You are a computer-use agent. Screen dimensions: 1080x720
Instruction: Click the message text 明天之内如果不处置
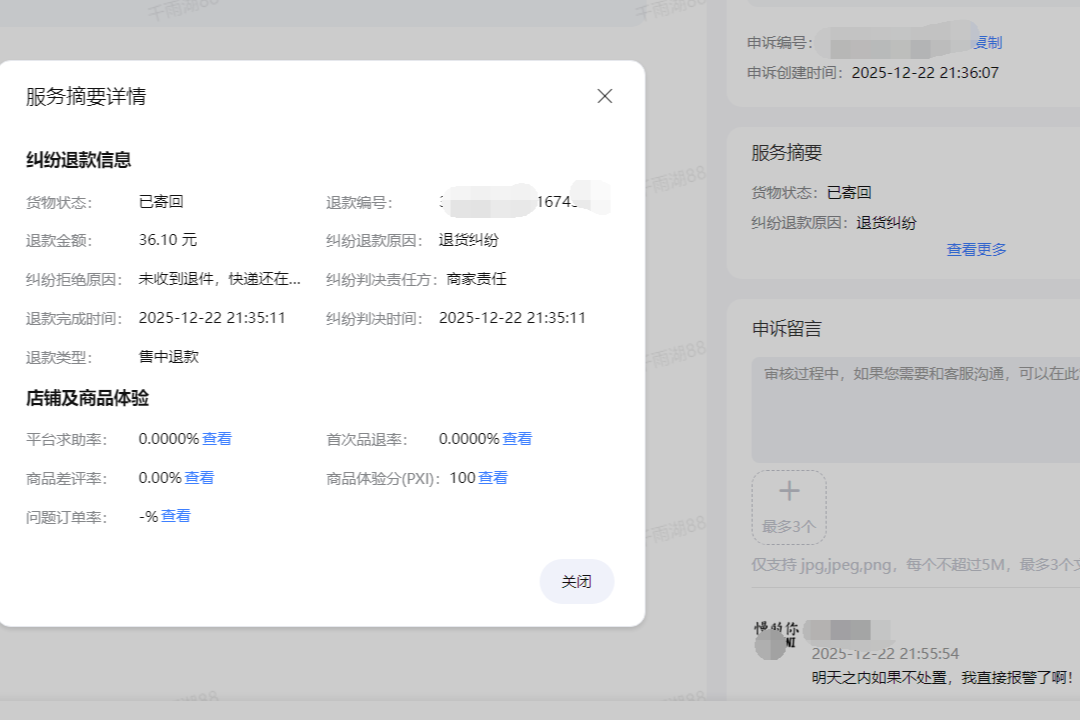pos(940,678)
